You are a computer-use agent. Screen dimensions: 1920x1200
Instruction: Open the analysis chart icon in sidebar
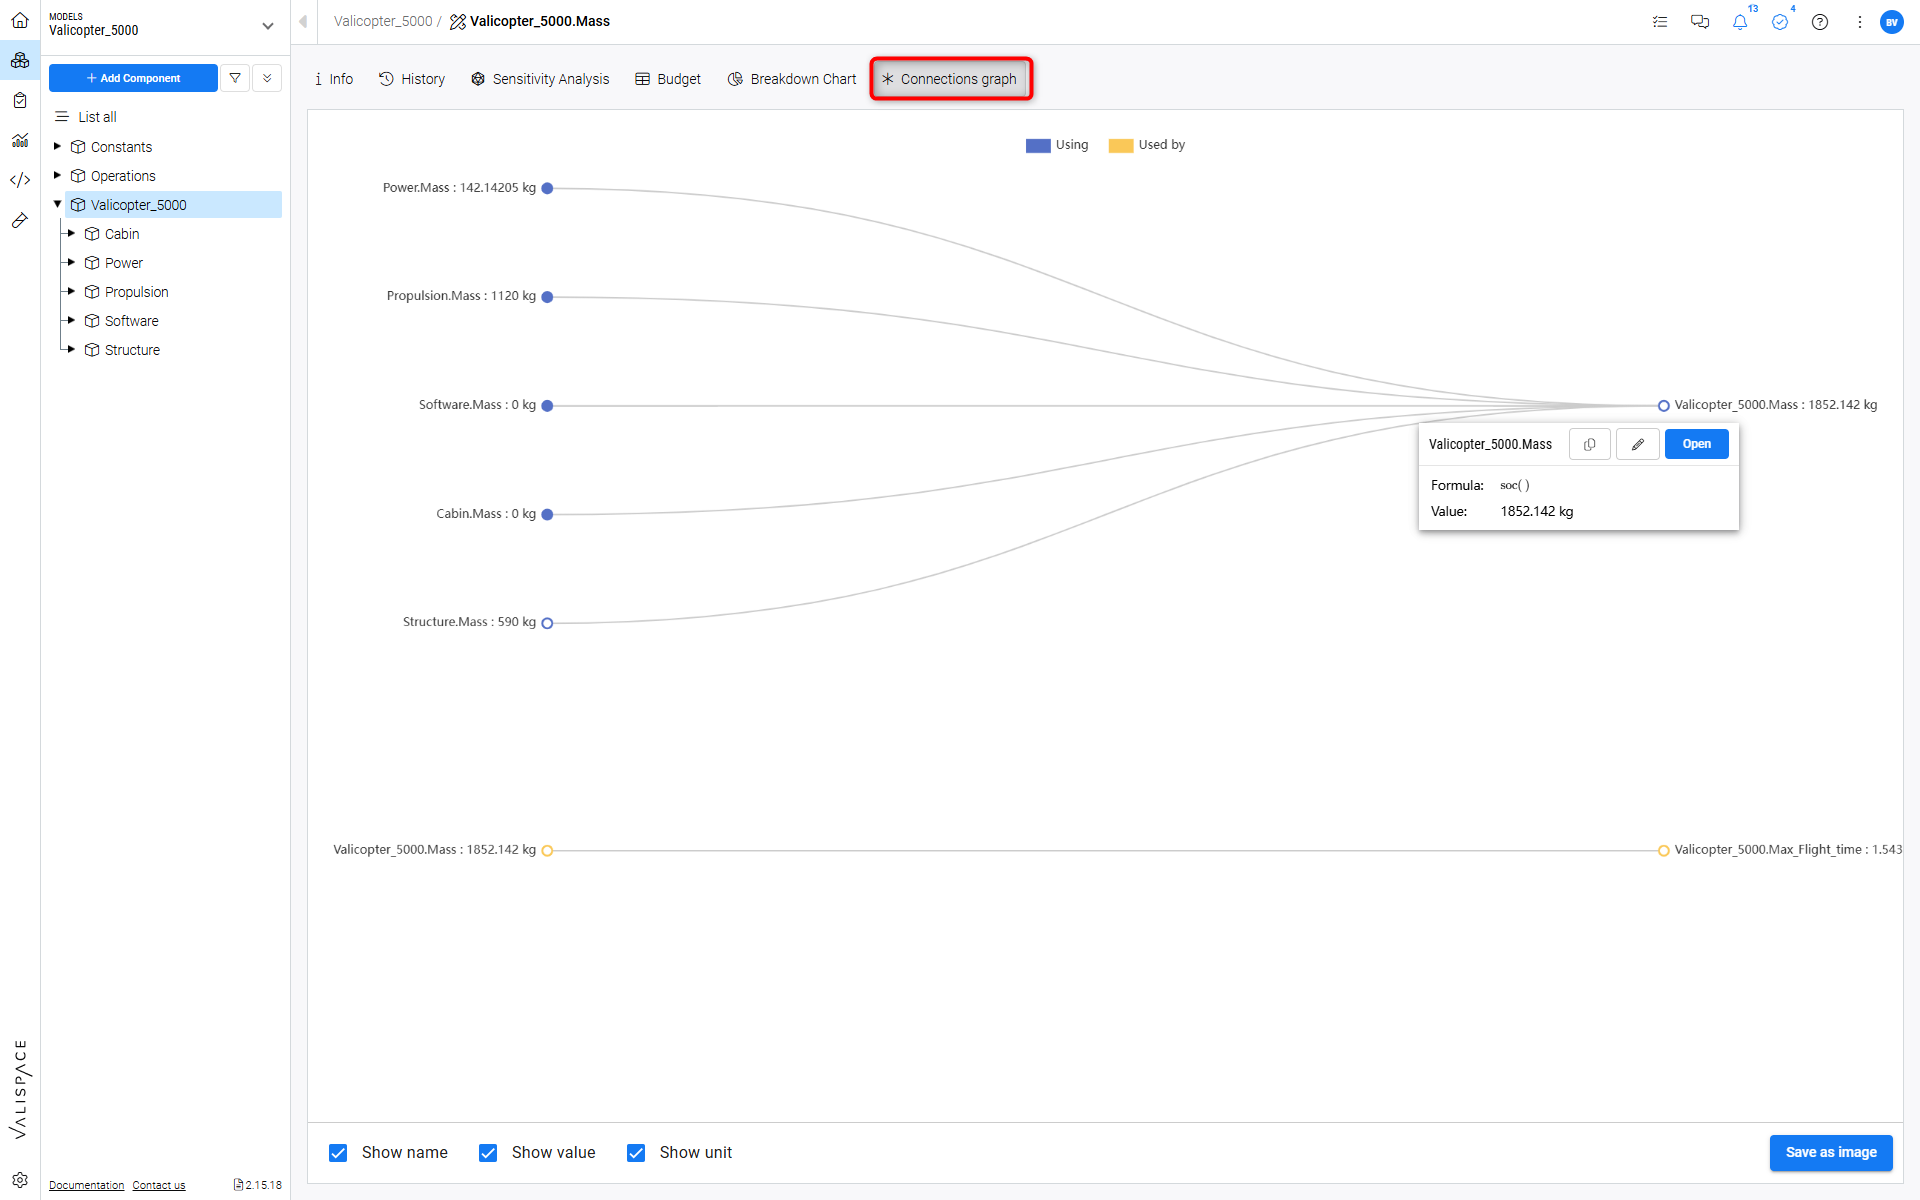click(20, 140)
